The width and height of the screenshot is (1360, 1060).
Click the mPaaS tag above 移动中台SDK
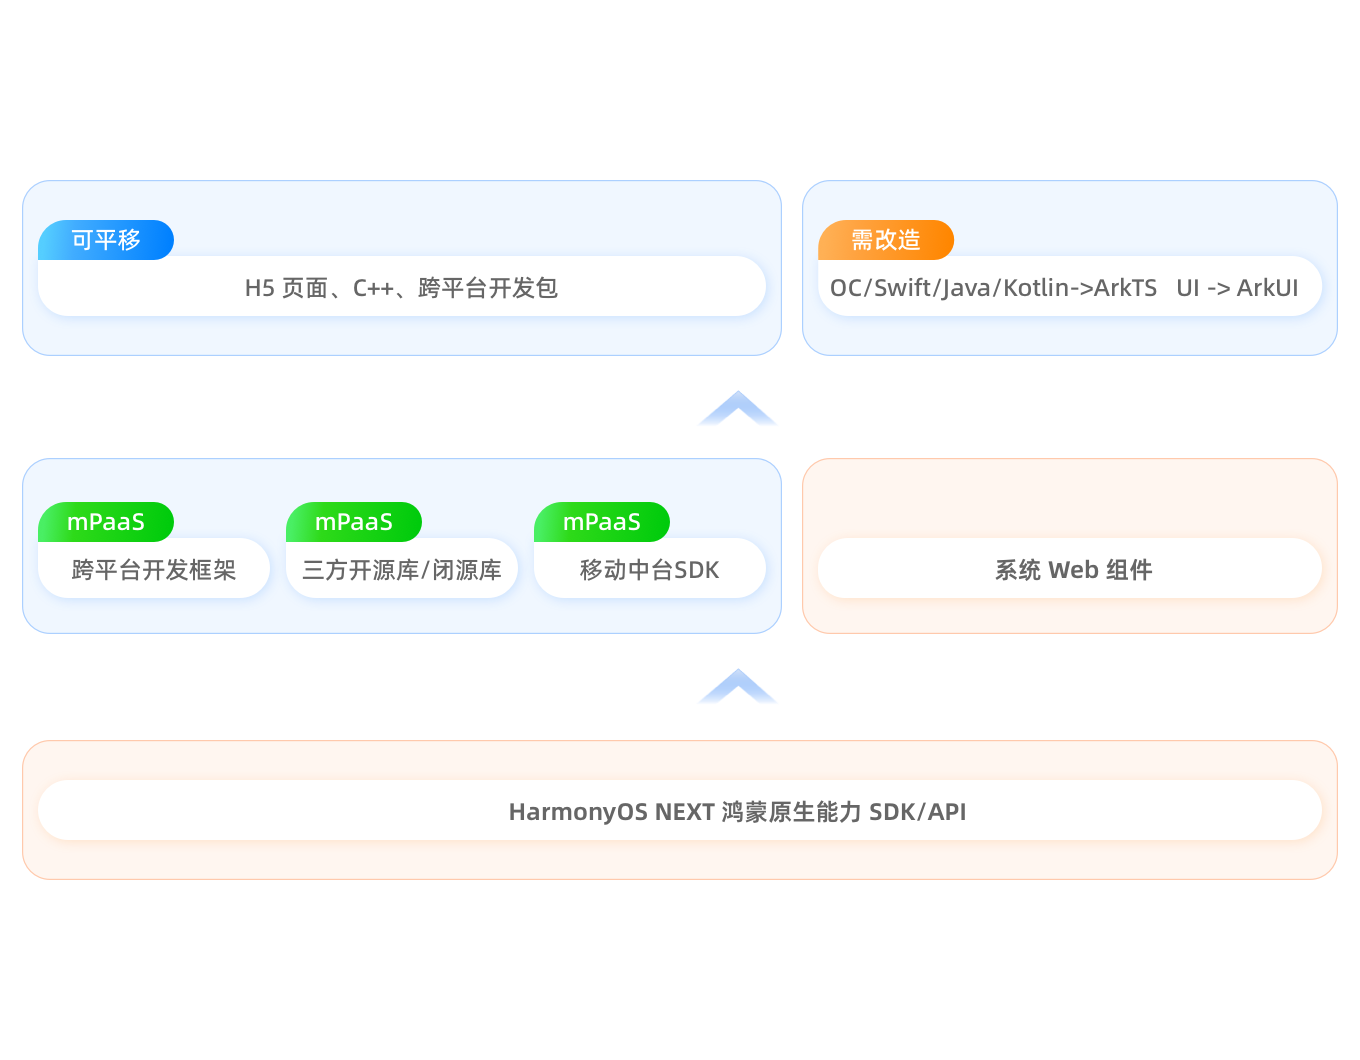tap(602, 522)
